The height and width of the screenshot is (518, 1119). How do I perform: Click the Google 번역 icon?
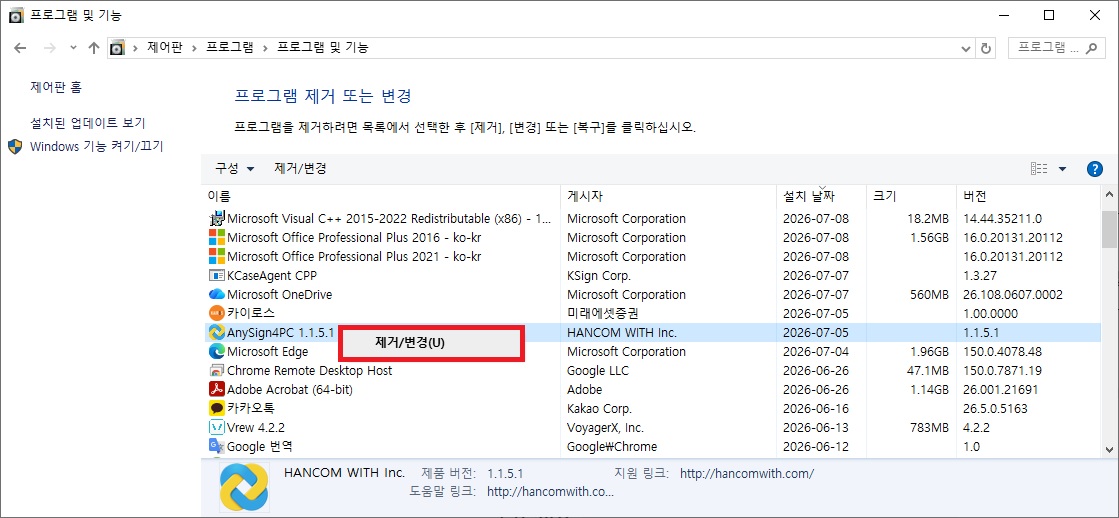tap(216, 447)
